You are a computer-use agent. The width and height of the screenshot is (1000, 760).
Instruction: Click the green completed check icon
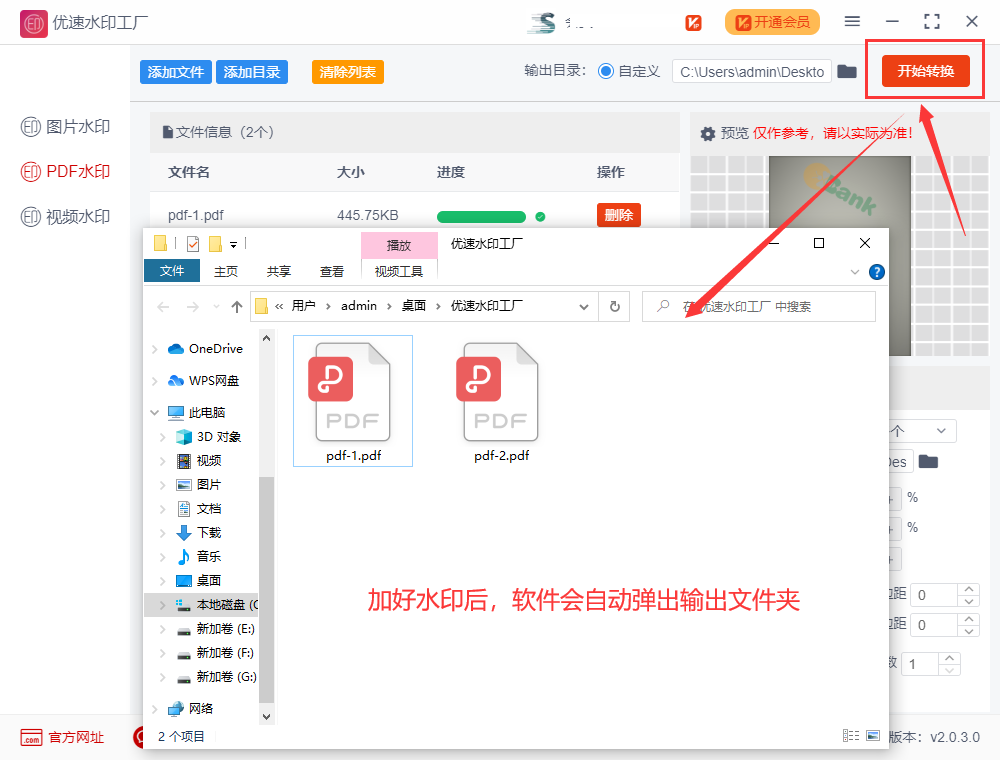tap(540, 217)
